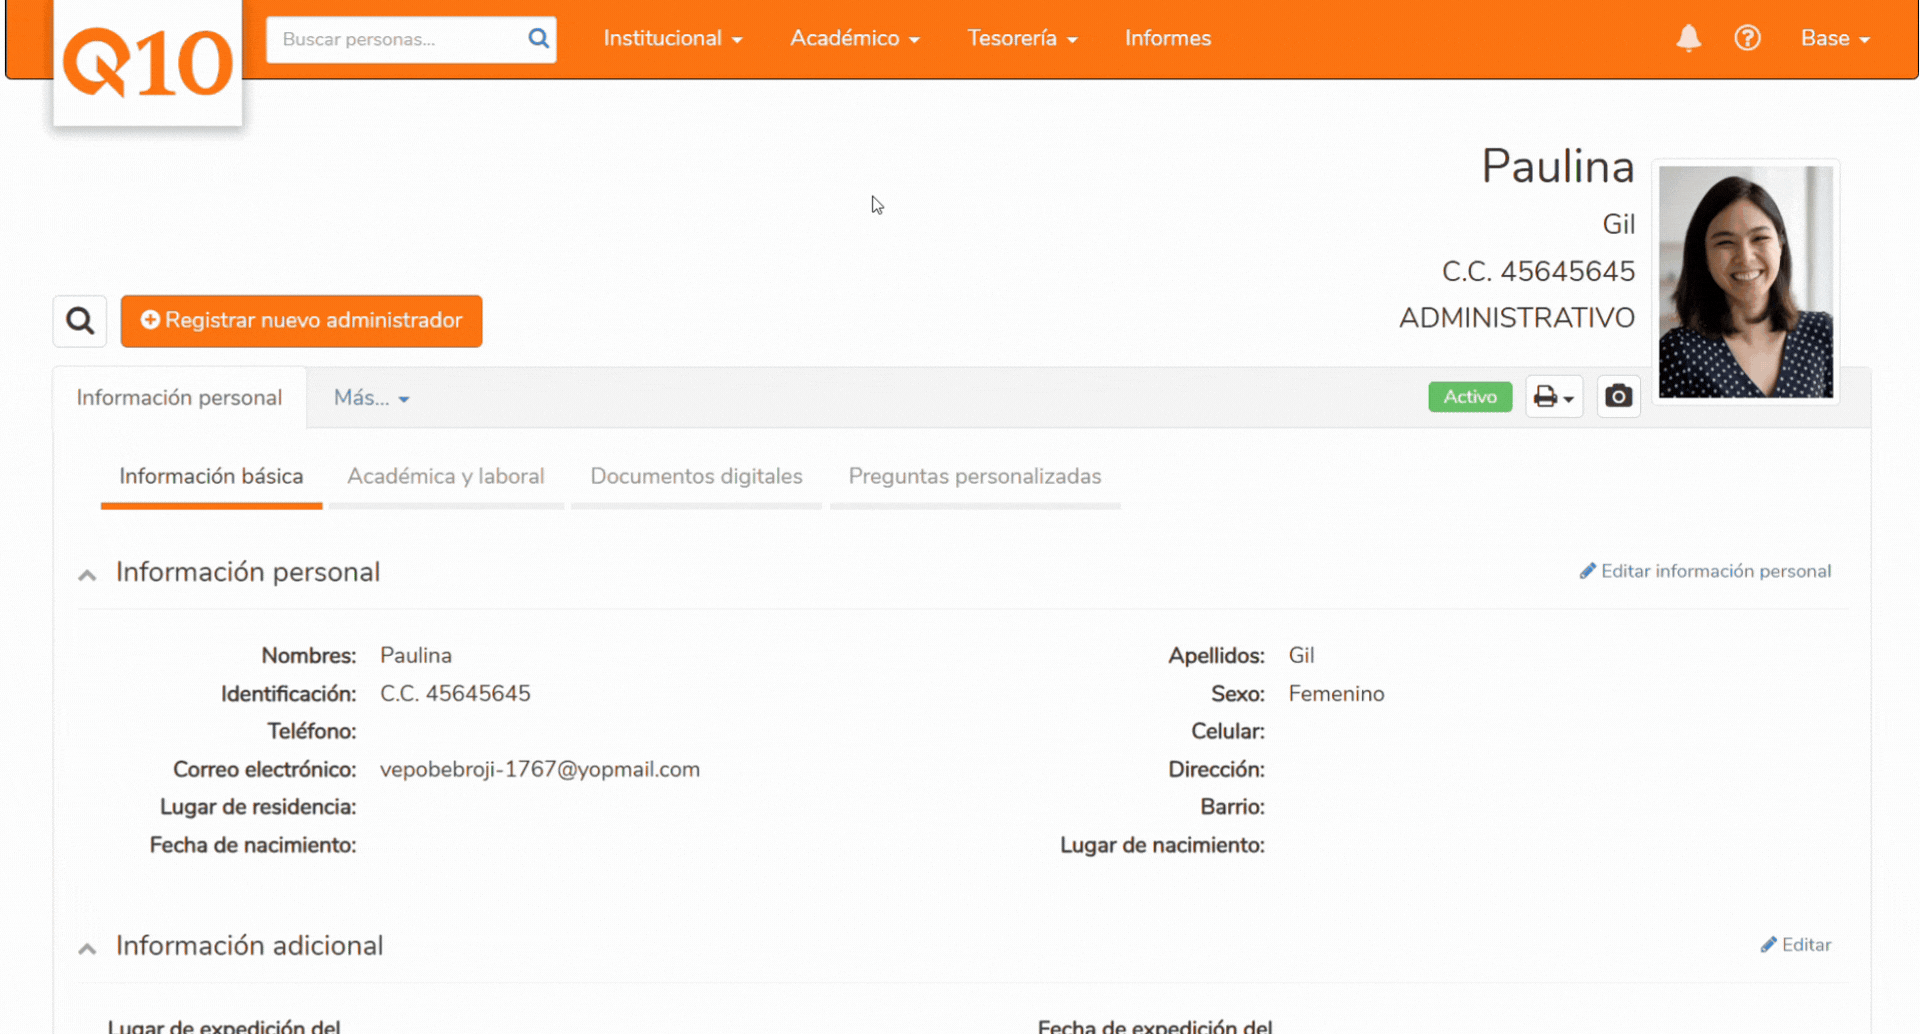This screenshot has width=1920, height=1034.
Task: Click the email vepobebroji-1767@yopmail.com
Action: (x=540, y=769)
